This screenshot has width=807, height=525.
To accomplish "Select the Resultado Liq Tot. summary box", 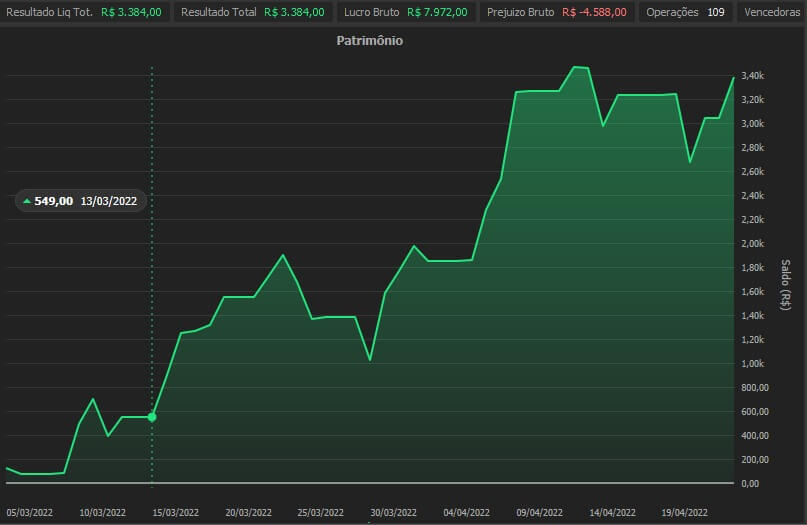I will [x=86, y=12].
